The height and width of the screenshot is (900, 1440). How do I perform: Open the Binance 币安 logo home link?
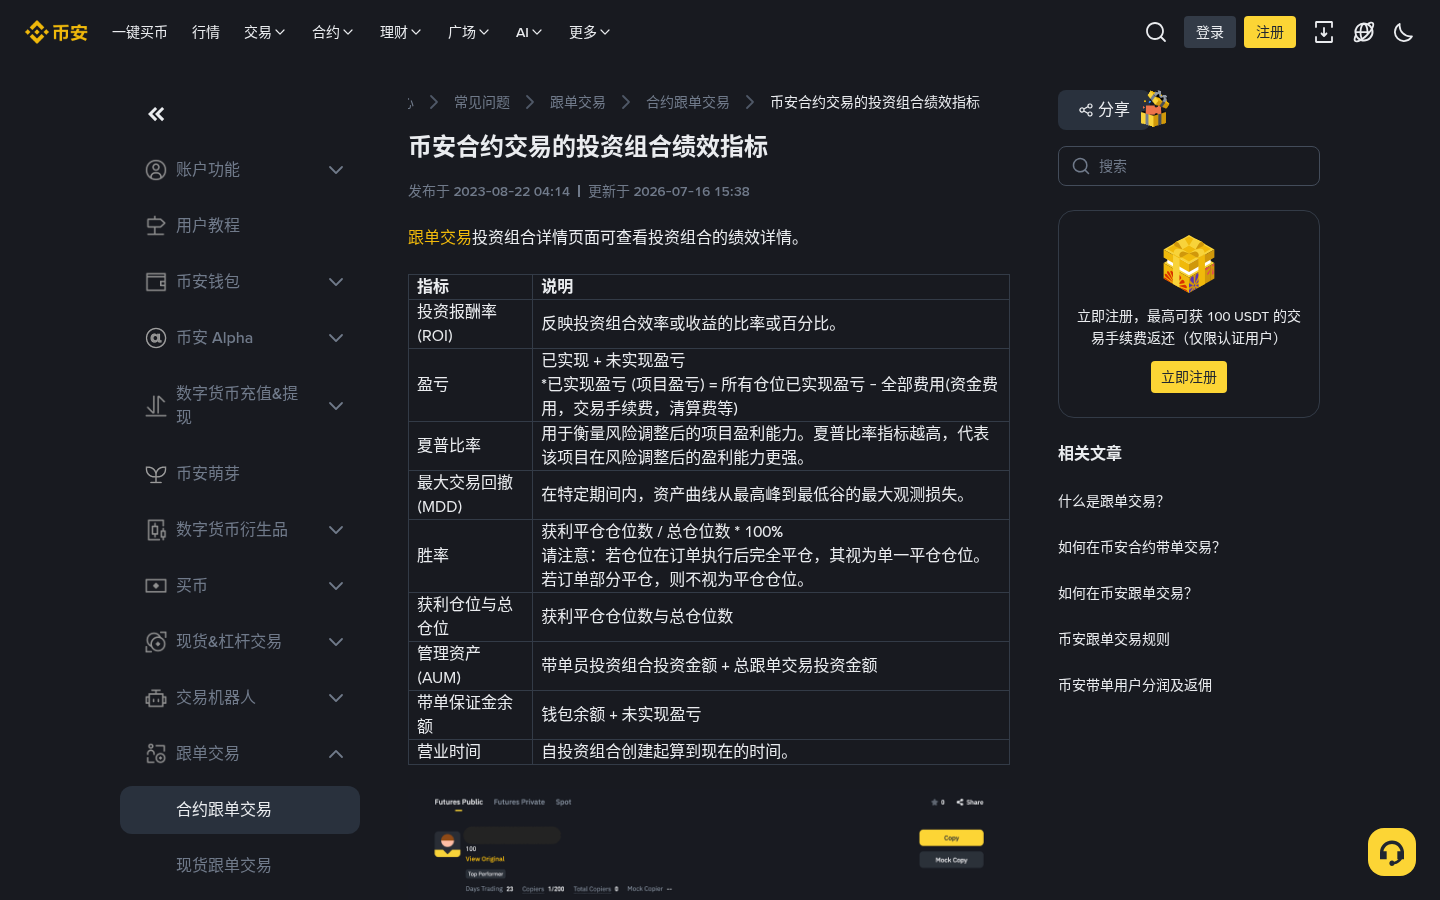coord(56,32)
